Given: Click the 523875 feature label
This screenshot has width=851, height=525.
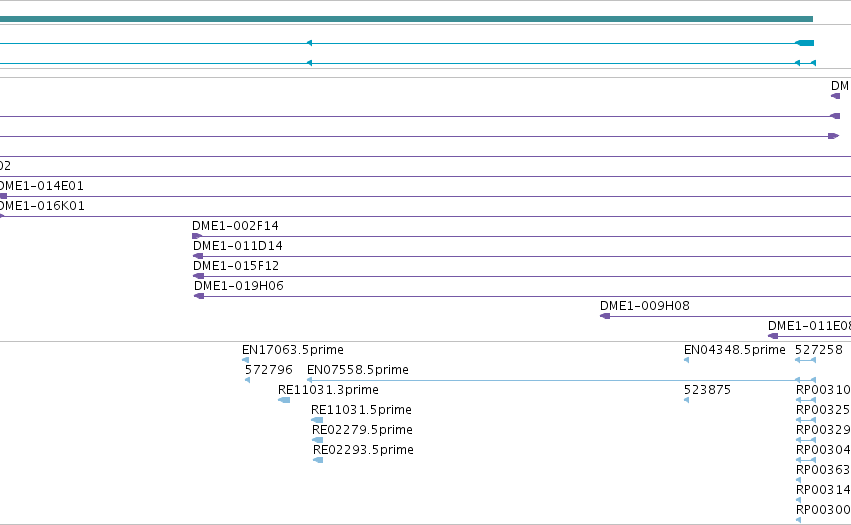Looking at the screenshot, I should pos(707,390).
